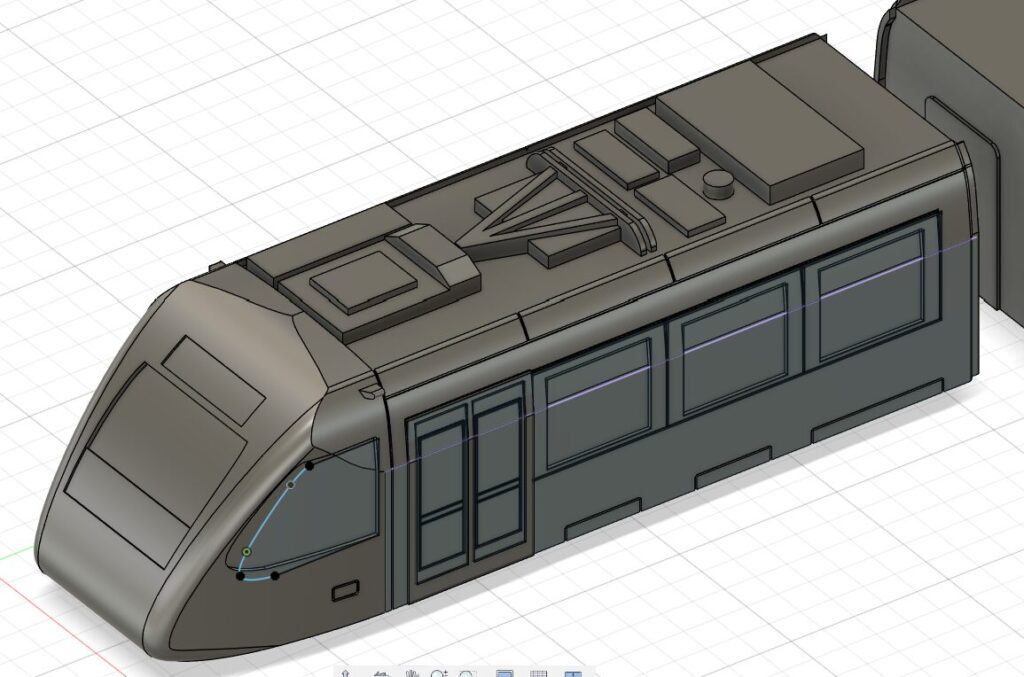Select the small rectangular recess on the nose
This screenshot has height=677, width=1024.
346,591
